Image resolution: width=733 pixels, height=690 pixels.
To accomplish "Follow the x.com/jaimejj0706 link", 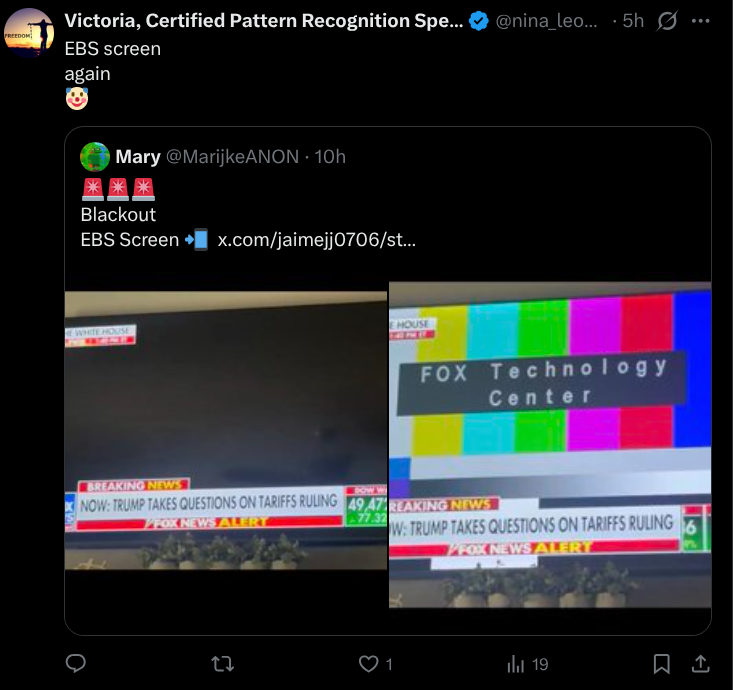I will (316, 240).
